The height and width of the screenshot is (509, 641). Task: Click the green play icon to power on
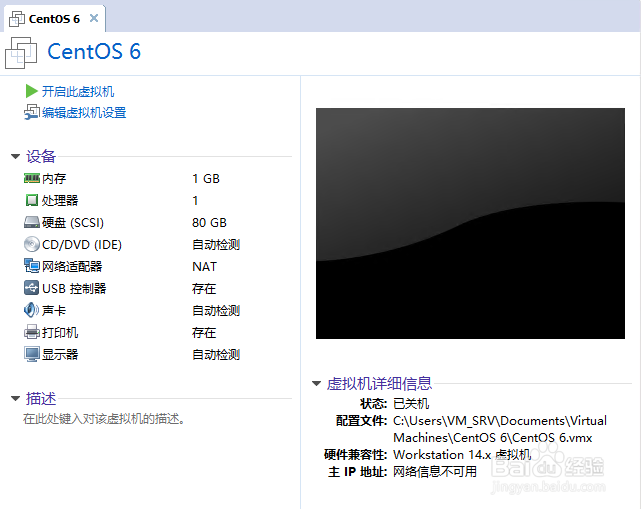coord(31,91)
